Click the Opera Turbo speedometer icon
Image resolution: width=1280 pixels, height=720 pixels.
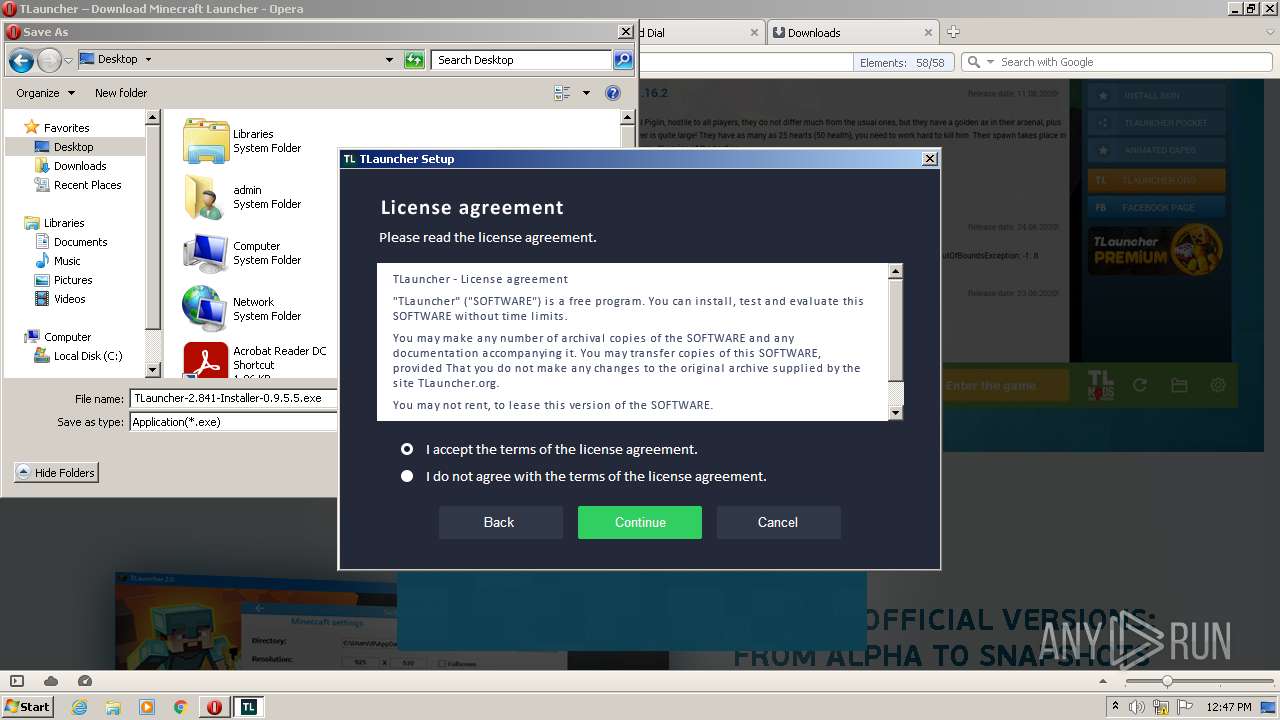coord(85,681)
